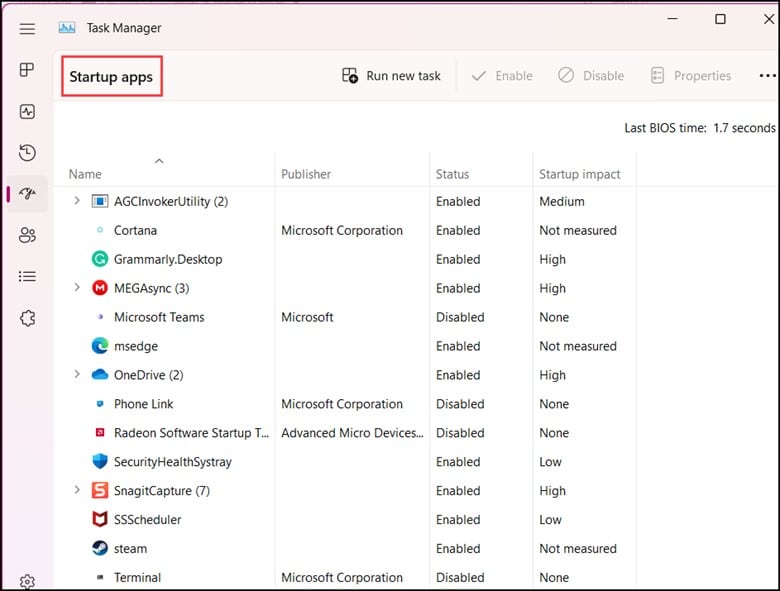Viewport: 780px width, 591px height.
Task: Click the SecurityHealthSystray shield icon
Action: tap(100, 461)
